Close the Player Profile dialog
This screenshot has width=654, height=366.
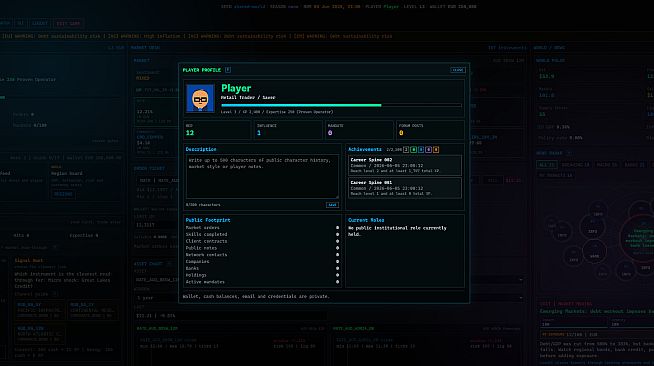pyautogui.click(x=458, y=70)
